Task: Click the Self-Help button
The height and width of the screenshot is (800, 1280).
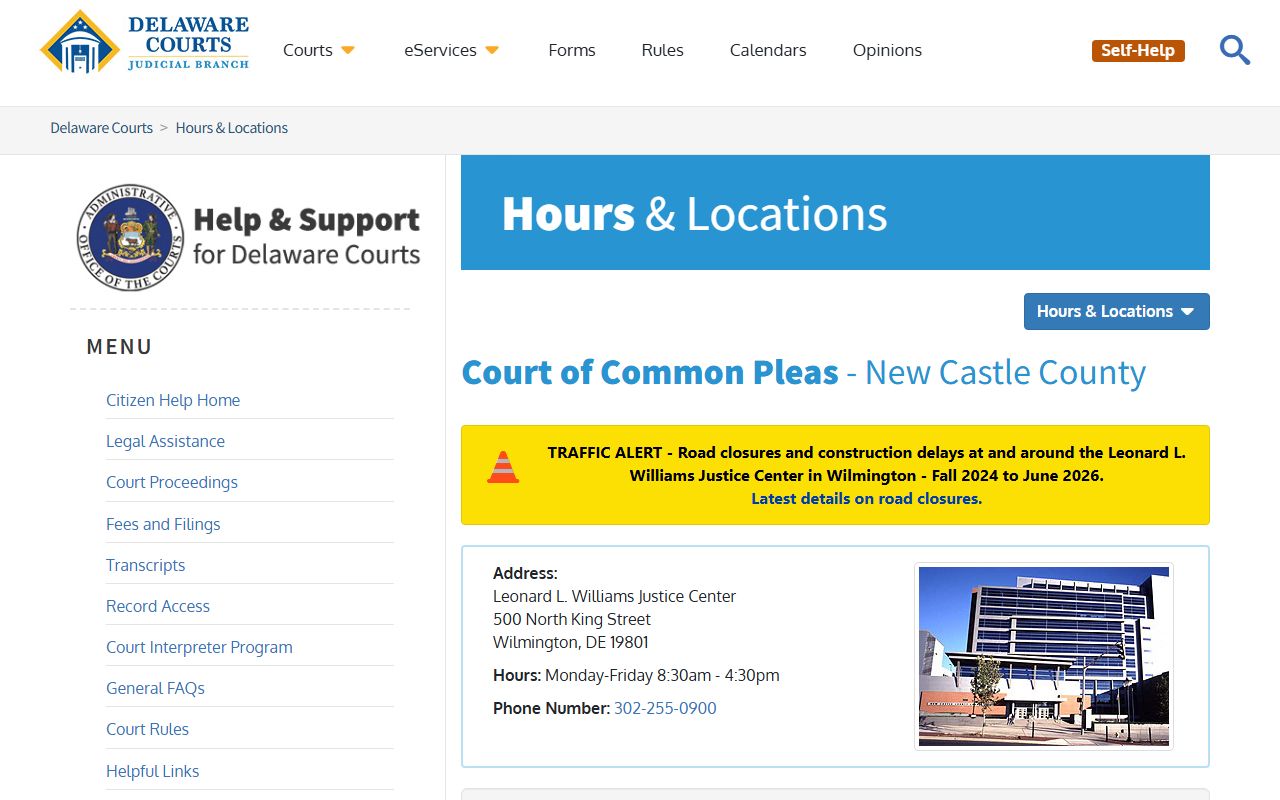Action: click(x=1138, y=50)
